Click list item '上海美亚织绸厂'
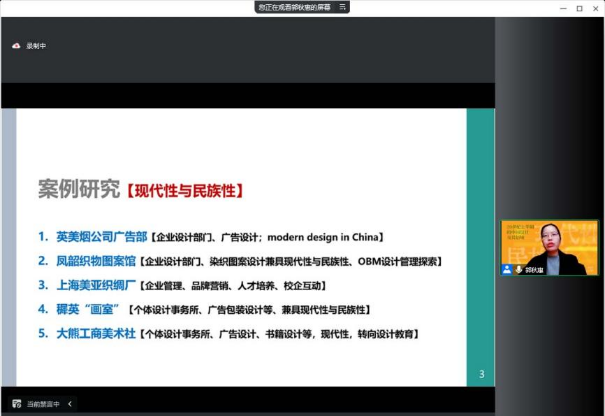This screenshot has height=416, width=605. coord(96,285)
